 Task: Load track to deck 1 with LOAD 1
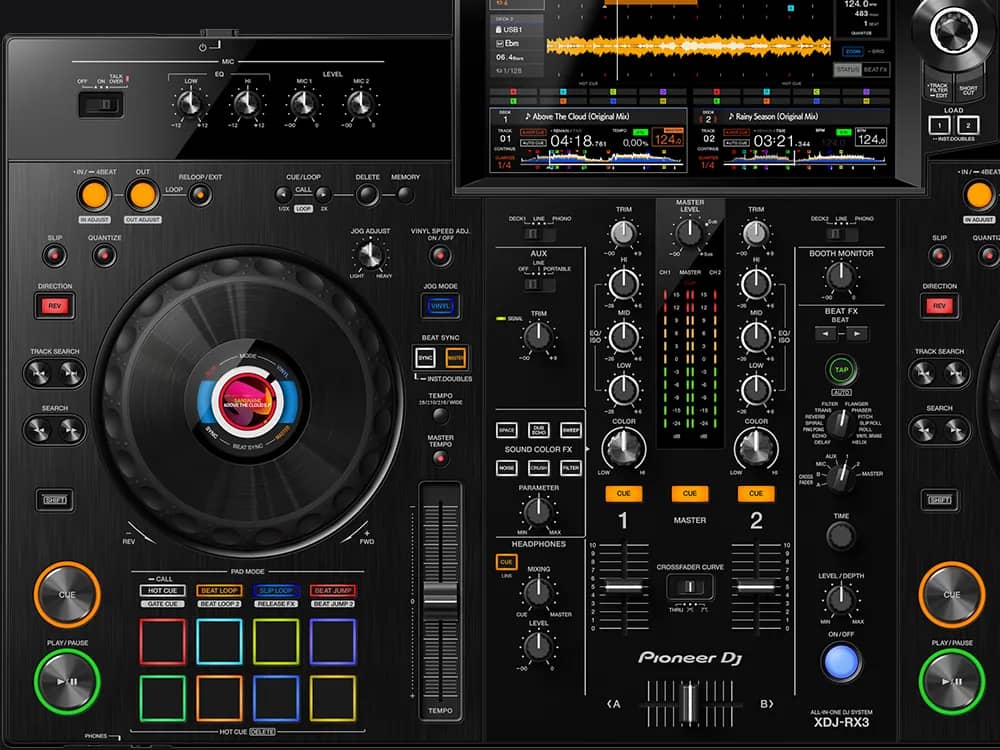939,125
